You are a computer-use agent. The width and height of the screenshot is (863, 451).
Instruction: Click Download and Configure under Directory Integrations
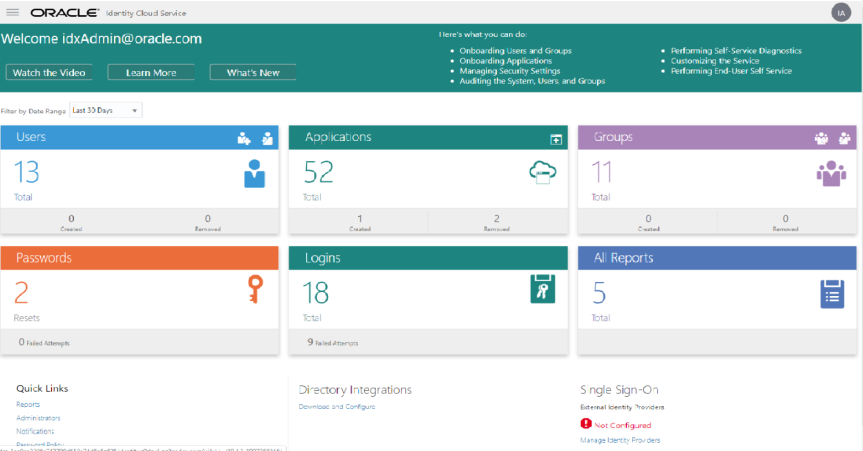(x=337, y=406)
